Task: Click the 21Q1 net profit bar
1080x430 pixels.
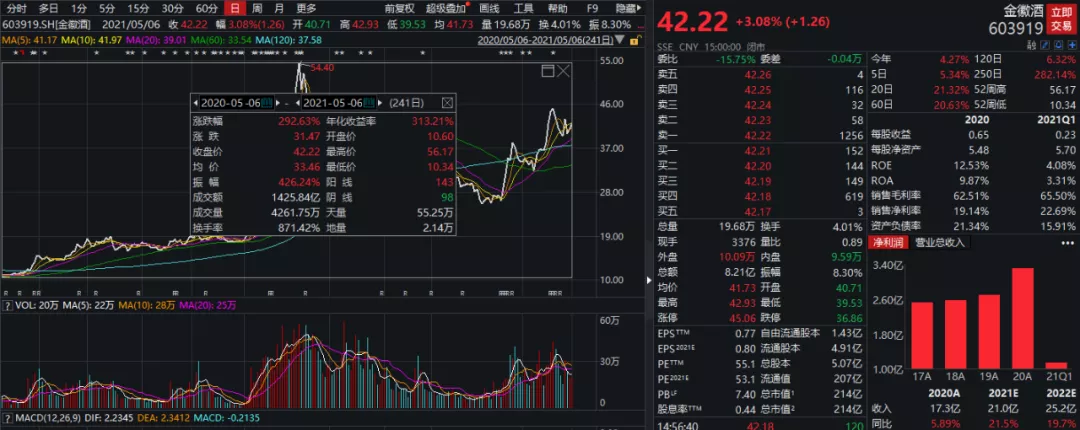Action: click(1055, 365)
